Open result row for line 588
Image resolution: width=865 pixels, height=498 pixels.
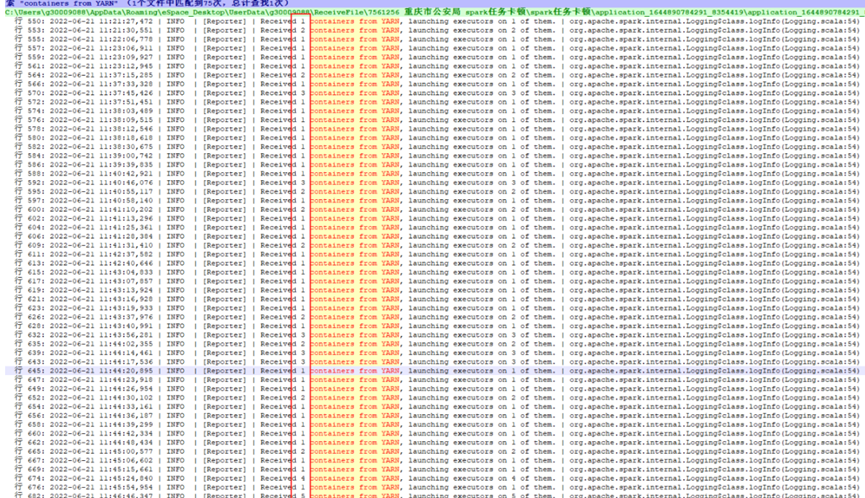435,174
